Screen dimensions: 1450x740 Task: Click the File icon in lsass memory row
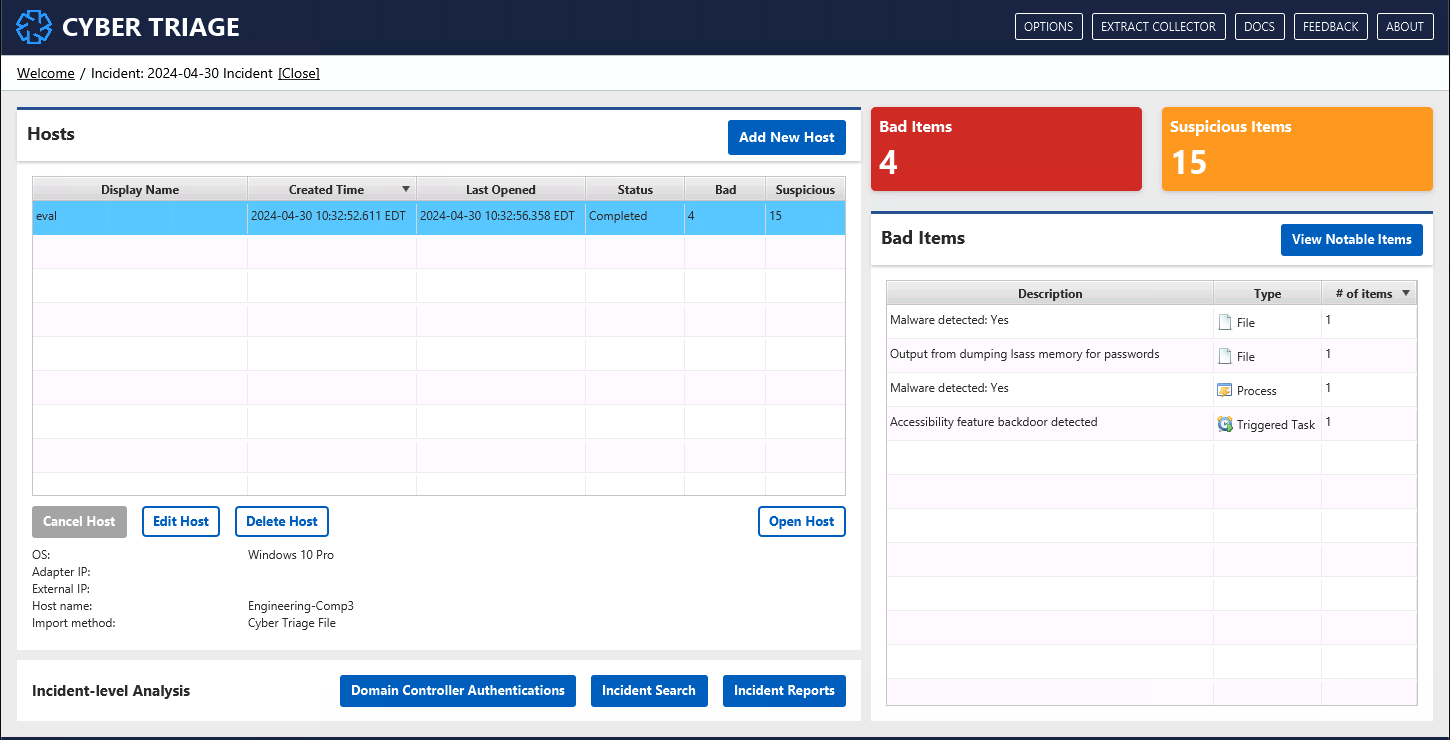pos(1225,356)
